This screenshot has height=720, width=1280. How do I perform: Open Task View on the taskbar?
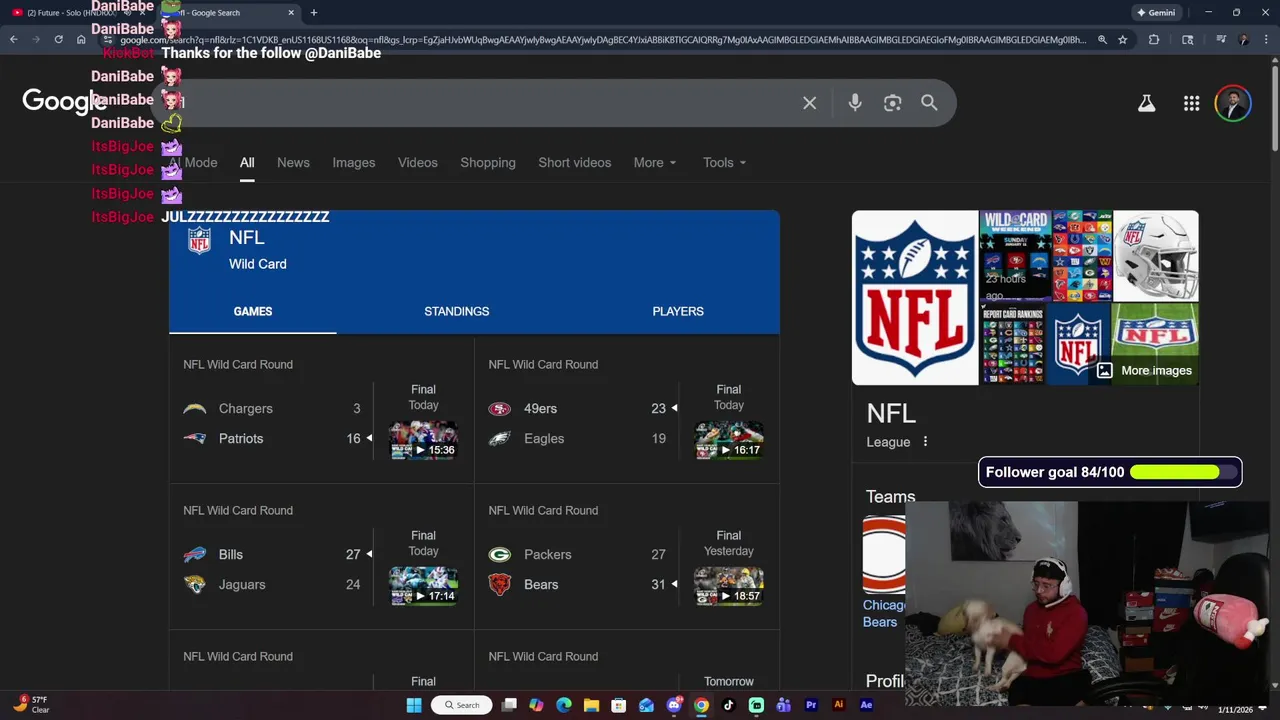tap(509, 705)
